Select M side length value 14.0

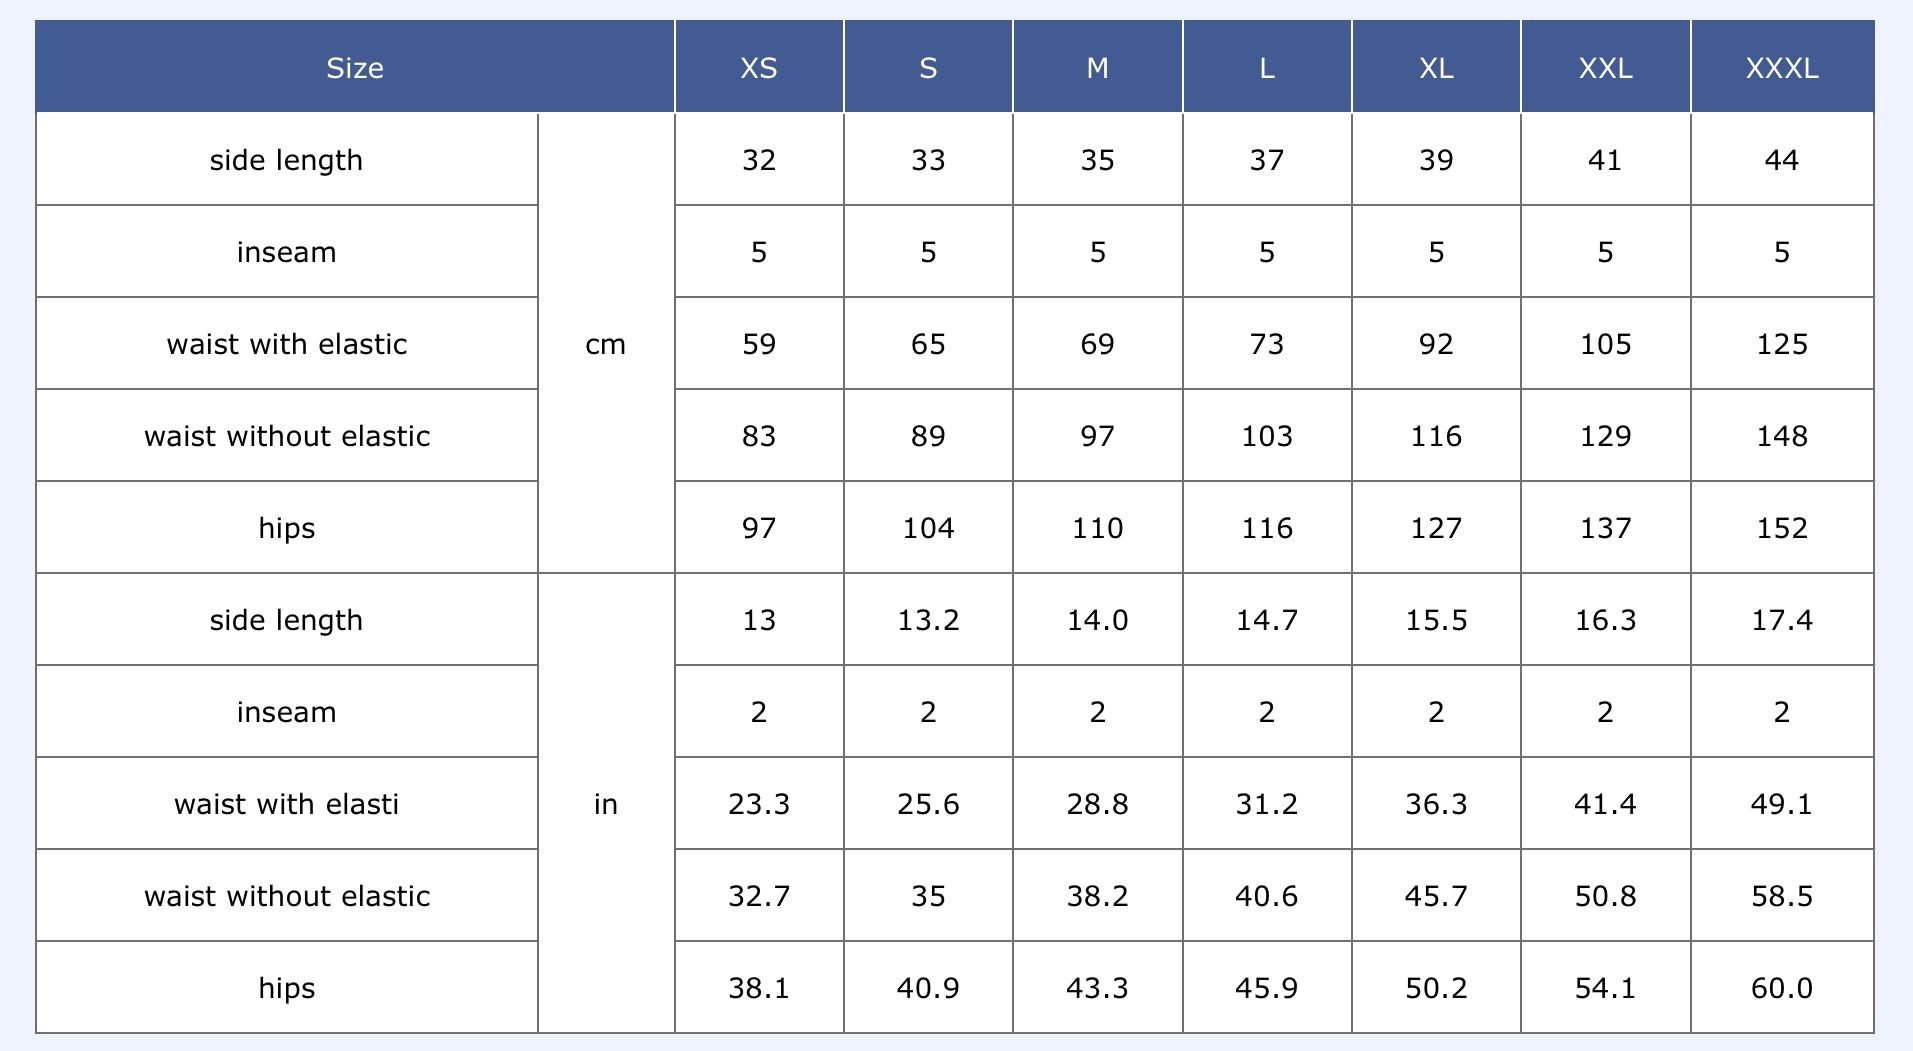[1097, 620]
